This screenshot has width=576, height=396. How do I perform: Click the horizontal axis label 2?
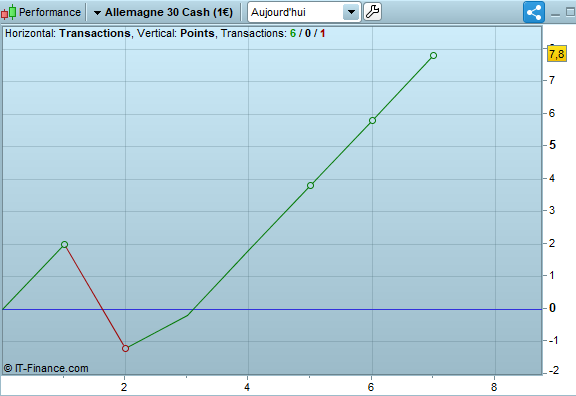point(124,387)
